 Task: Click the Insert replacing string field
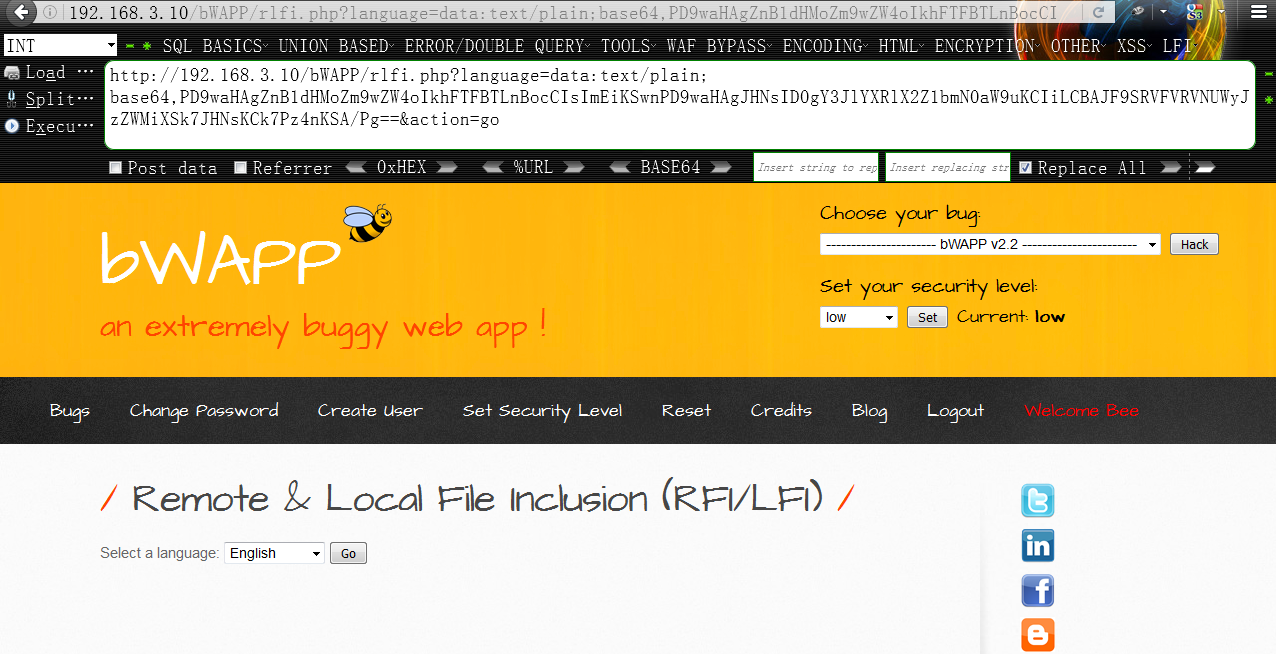pos(948,167)
